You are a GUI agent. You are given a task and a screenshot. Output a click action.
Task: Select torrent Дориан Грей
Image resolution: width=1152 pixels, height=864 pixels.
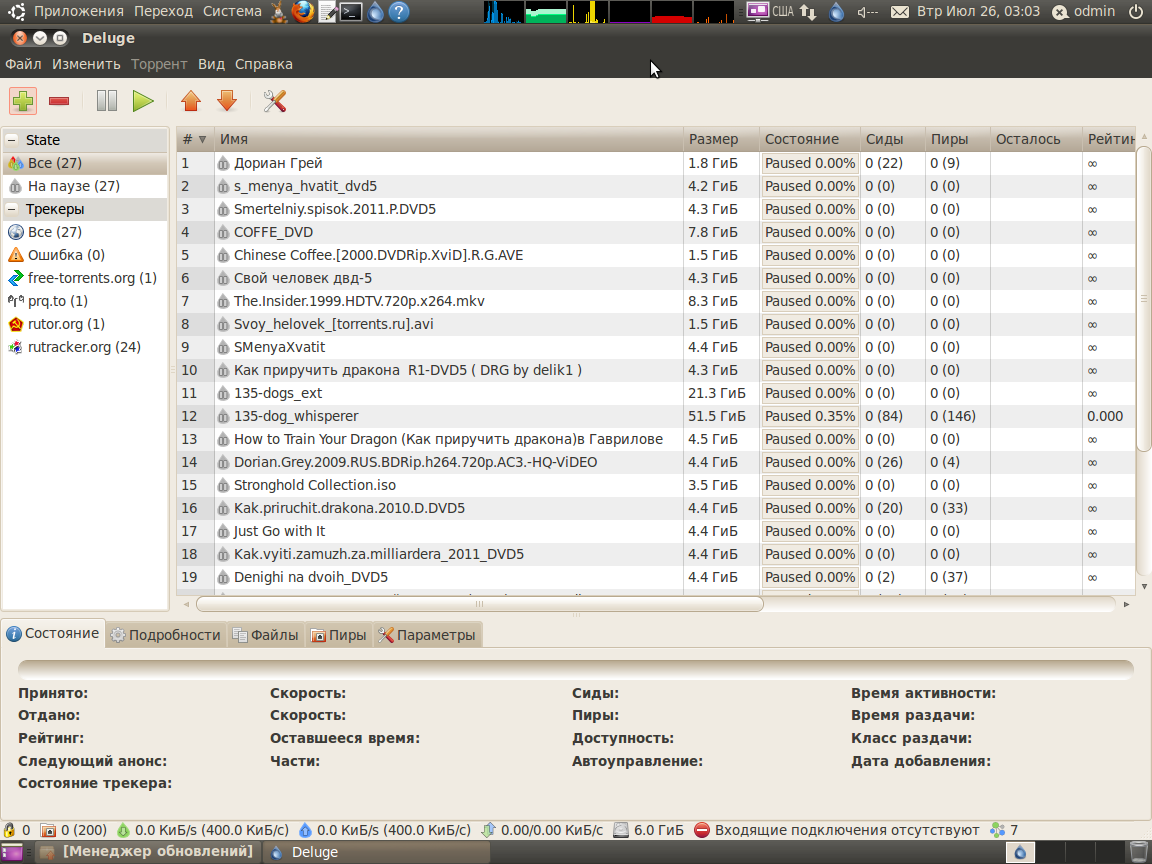point(655,163)
